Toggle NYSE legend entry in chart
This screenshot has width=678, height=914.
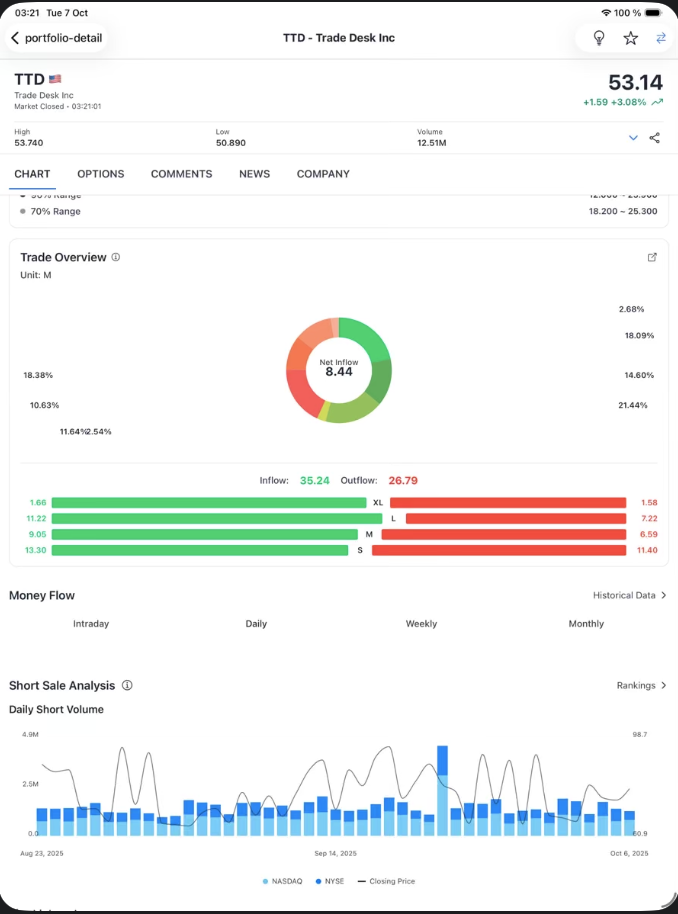[x=330, y=881]
